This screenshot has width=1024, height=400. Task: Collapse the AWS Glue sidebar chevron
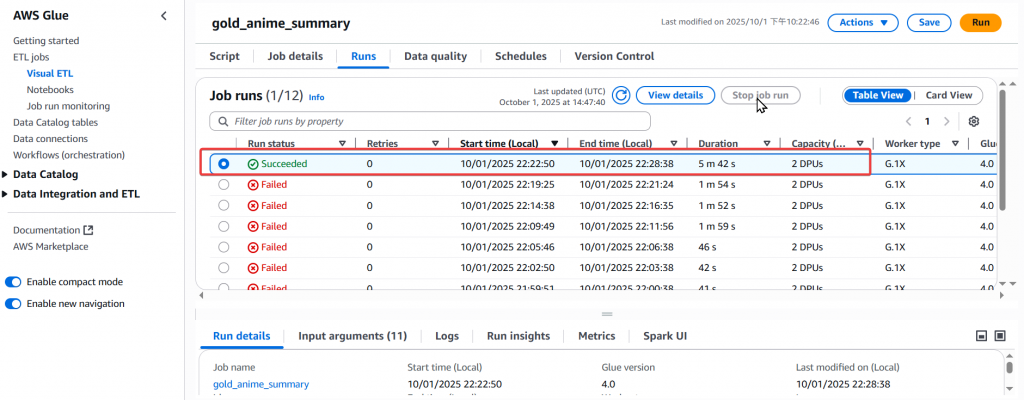click(x=164, y=16)
